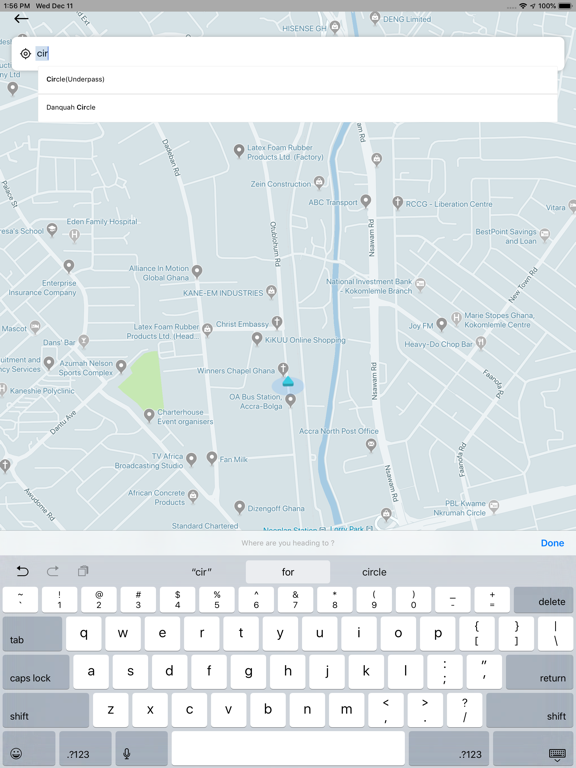Switch to numbers with left .?123 key
This screenshot has width=576, height=768.
tap(85, 749)
